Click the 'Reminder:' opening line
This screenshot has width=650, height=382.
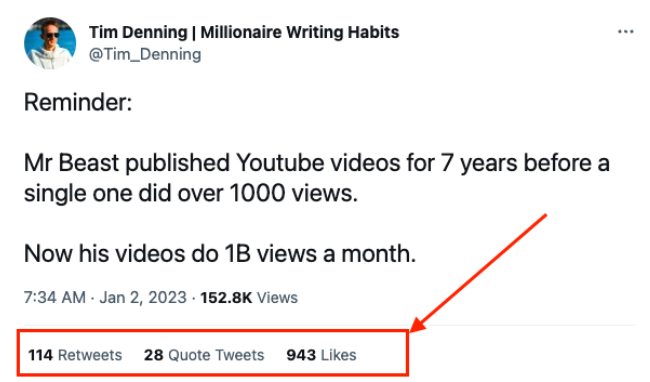(x=78, y=102)
